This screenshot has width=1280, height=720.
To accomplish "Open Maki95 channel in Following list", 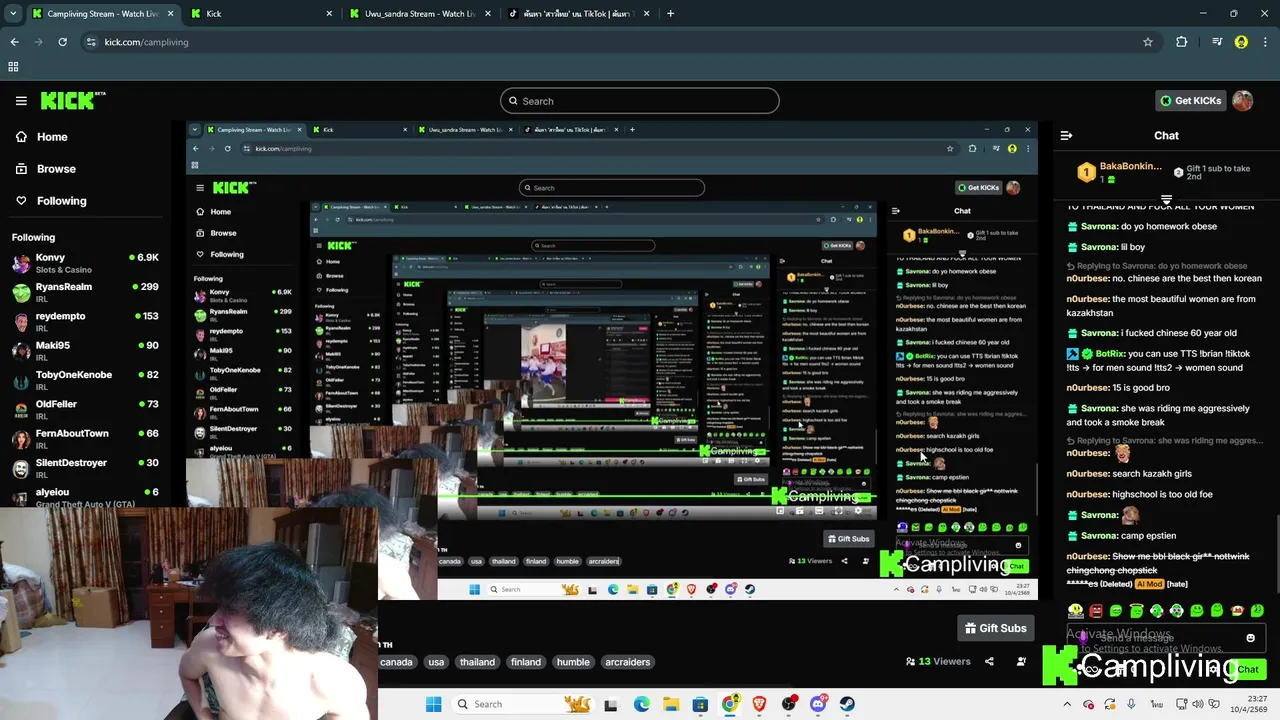I will pyautogui.click(x=86, y=350).
